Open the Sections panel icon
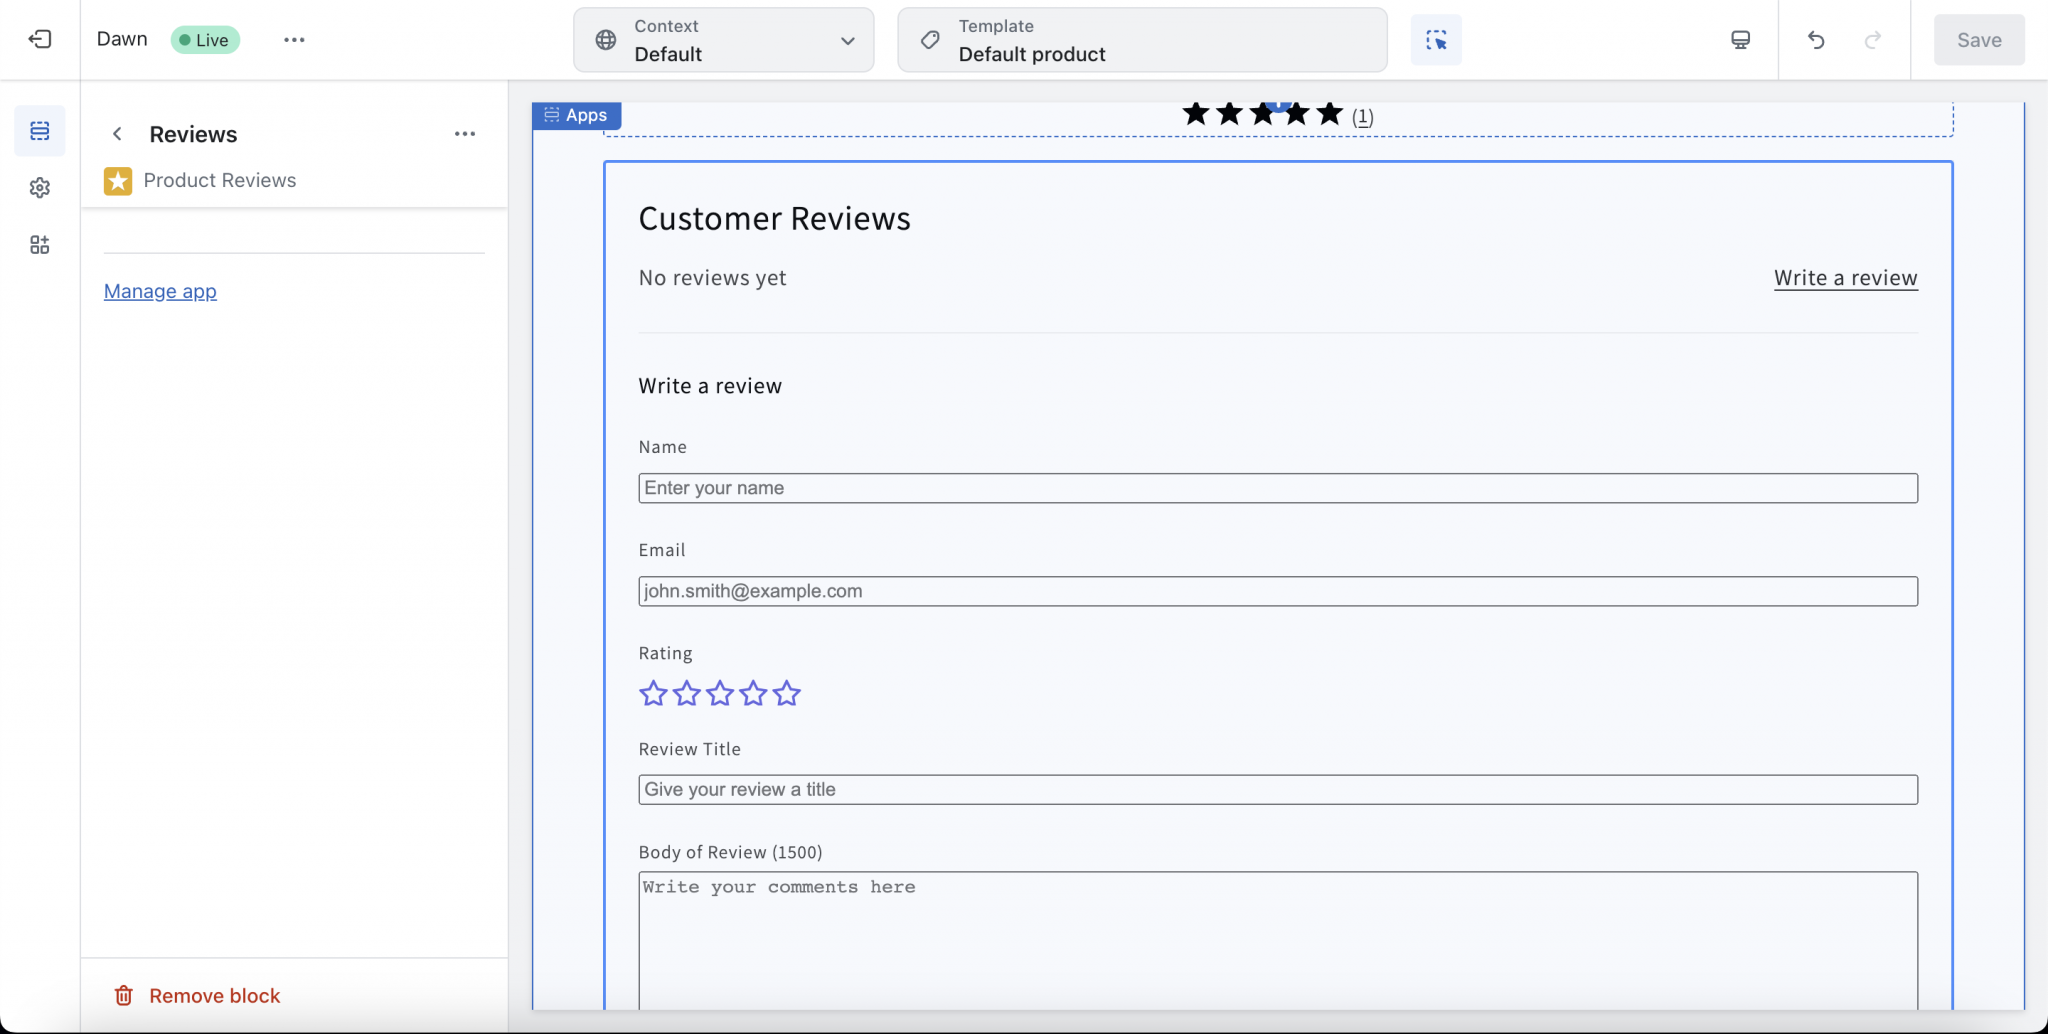2048x1034 pixels. pyautogui.click(x=40, y=131)
